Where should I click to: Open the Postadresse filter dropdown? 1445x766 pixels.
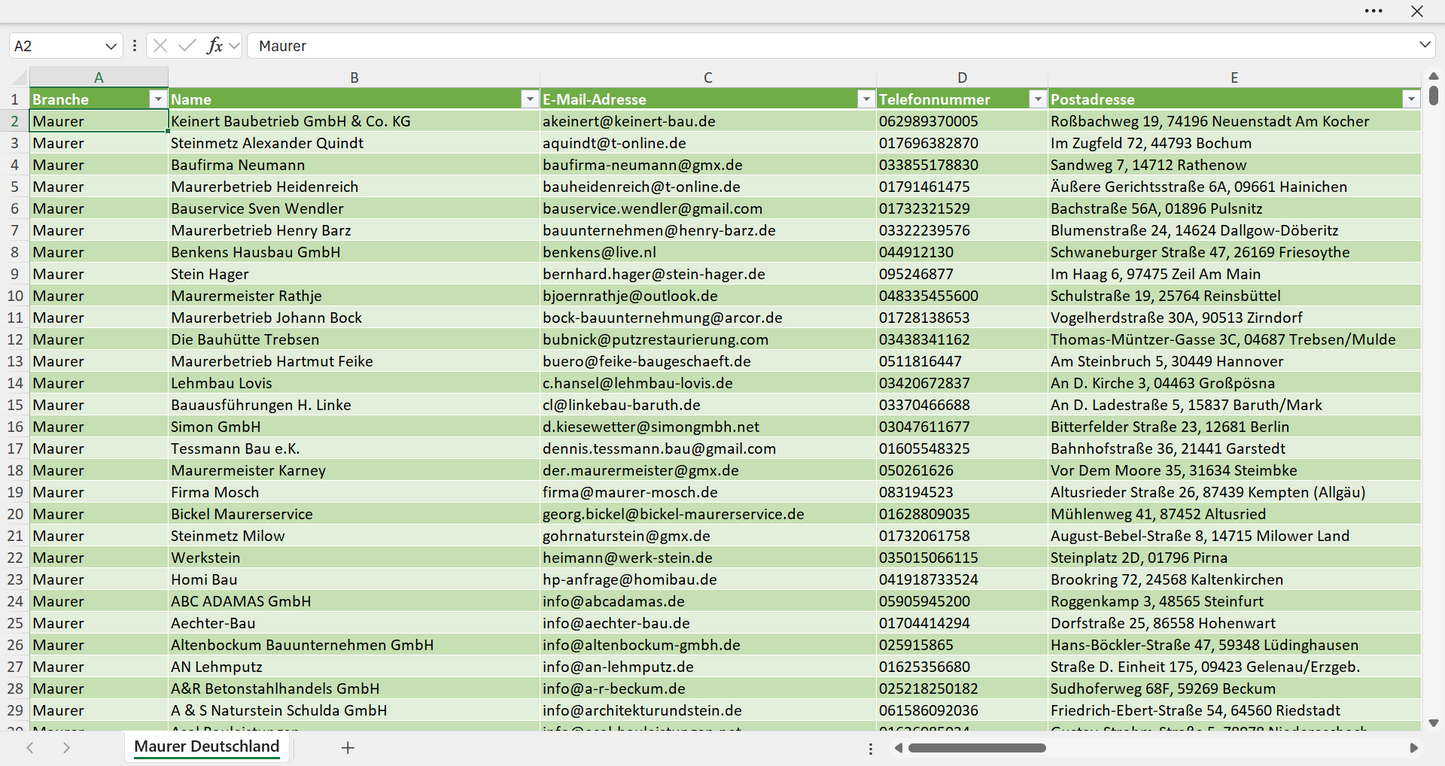point(1411,99)
